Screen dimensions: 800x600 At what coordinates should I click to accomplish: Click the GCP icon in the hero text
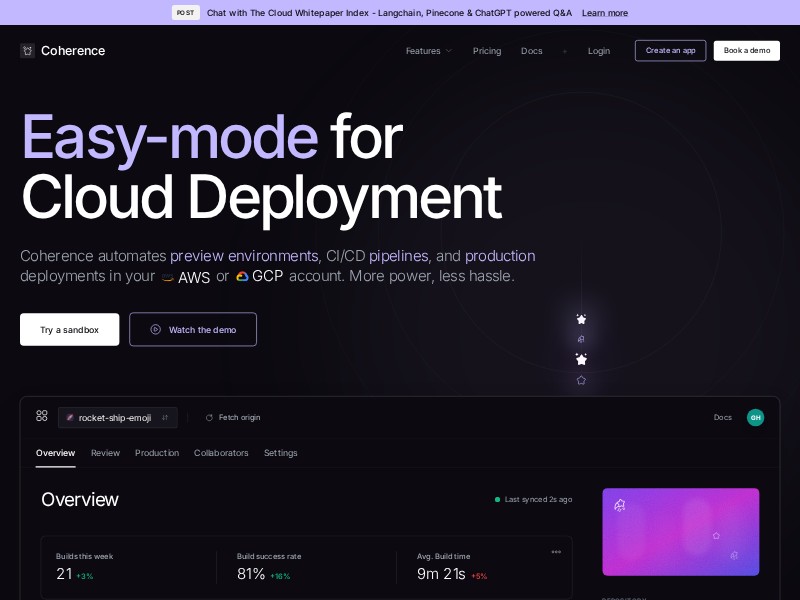(x=242, y=276)
